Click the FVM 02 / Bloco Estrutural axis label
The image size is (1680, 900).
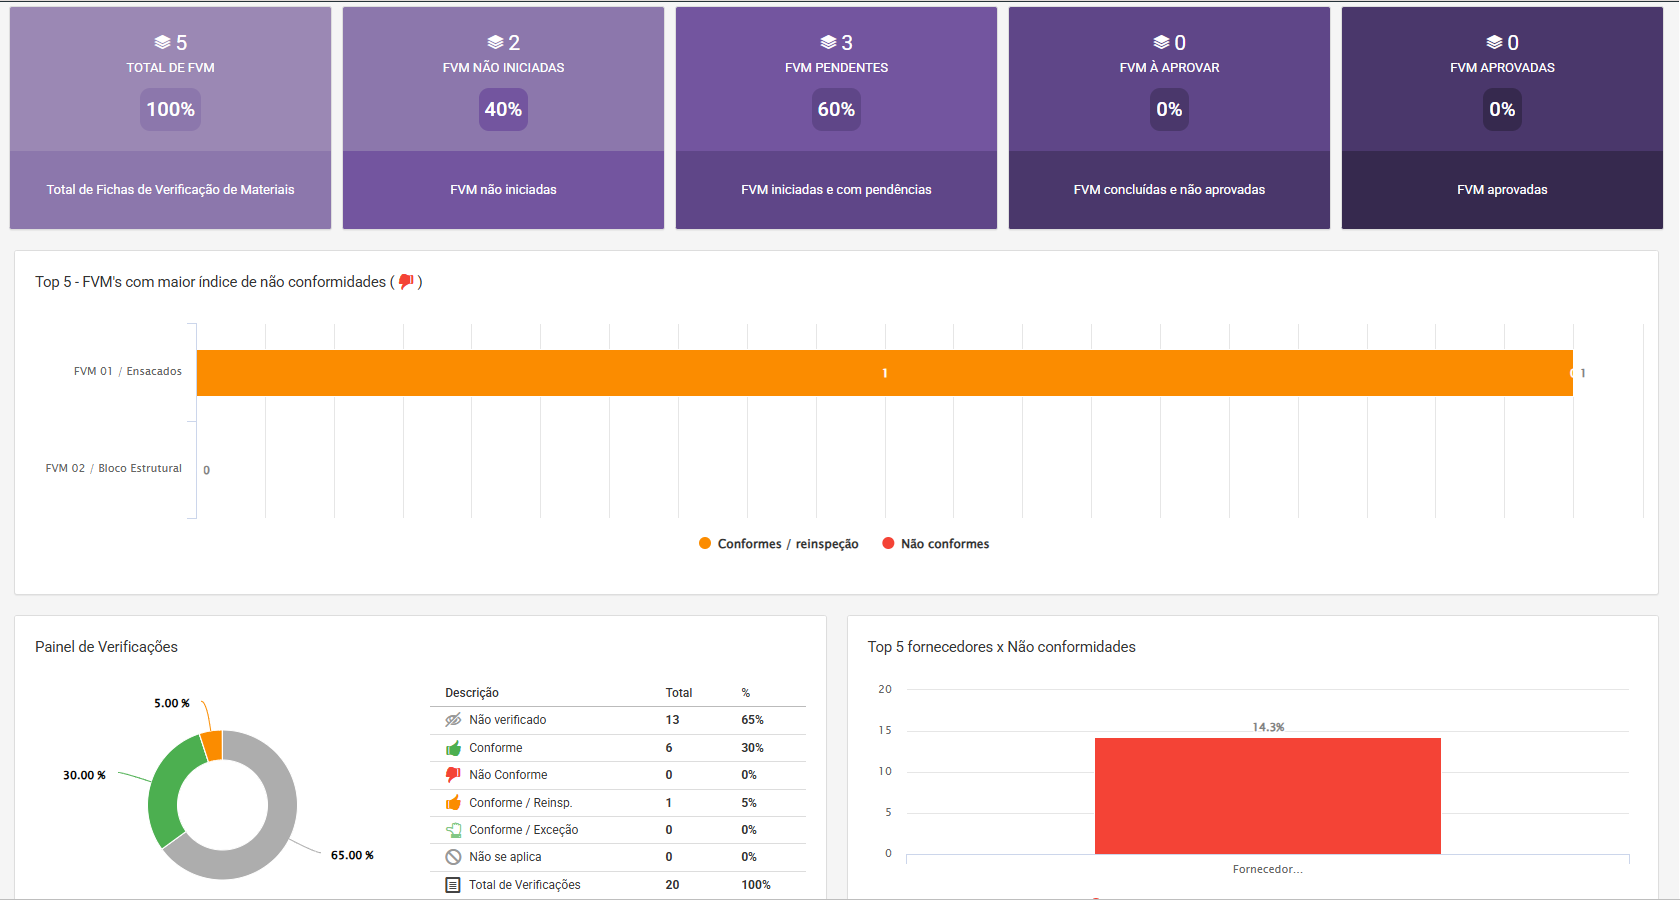coord(114,468)
